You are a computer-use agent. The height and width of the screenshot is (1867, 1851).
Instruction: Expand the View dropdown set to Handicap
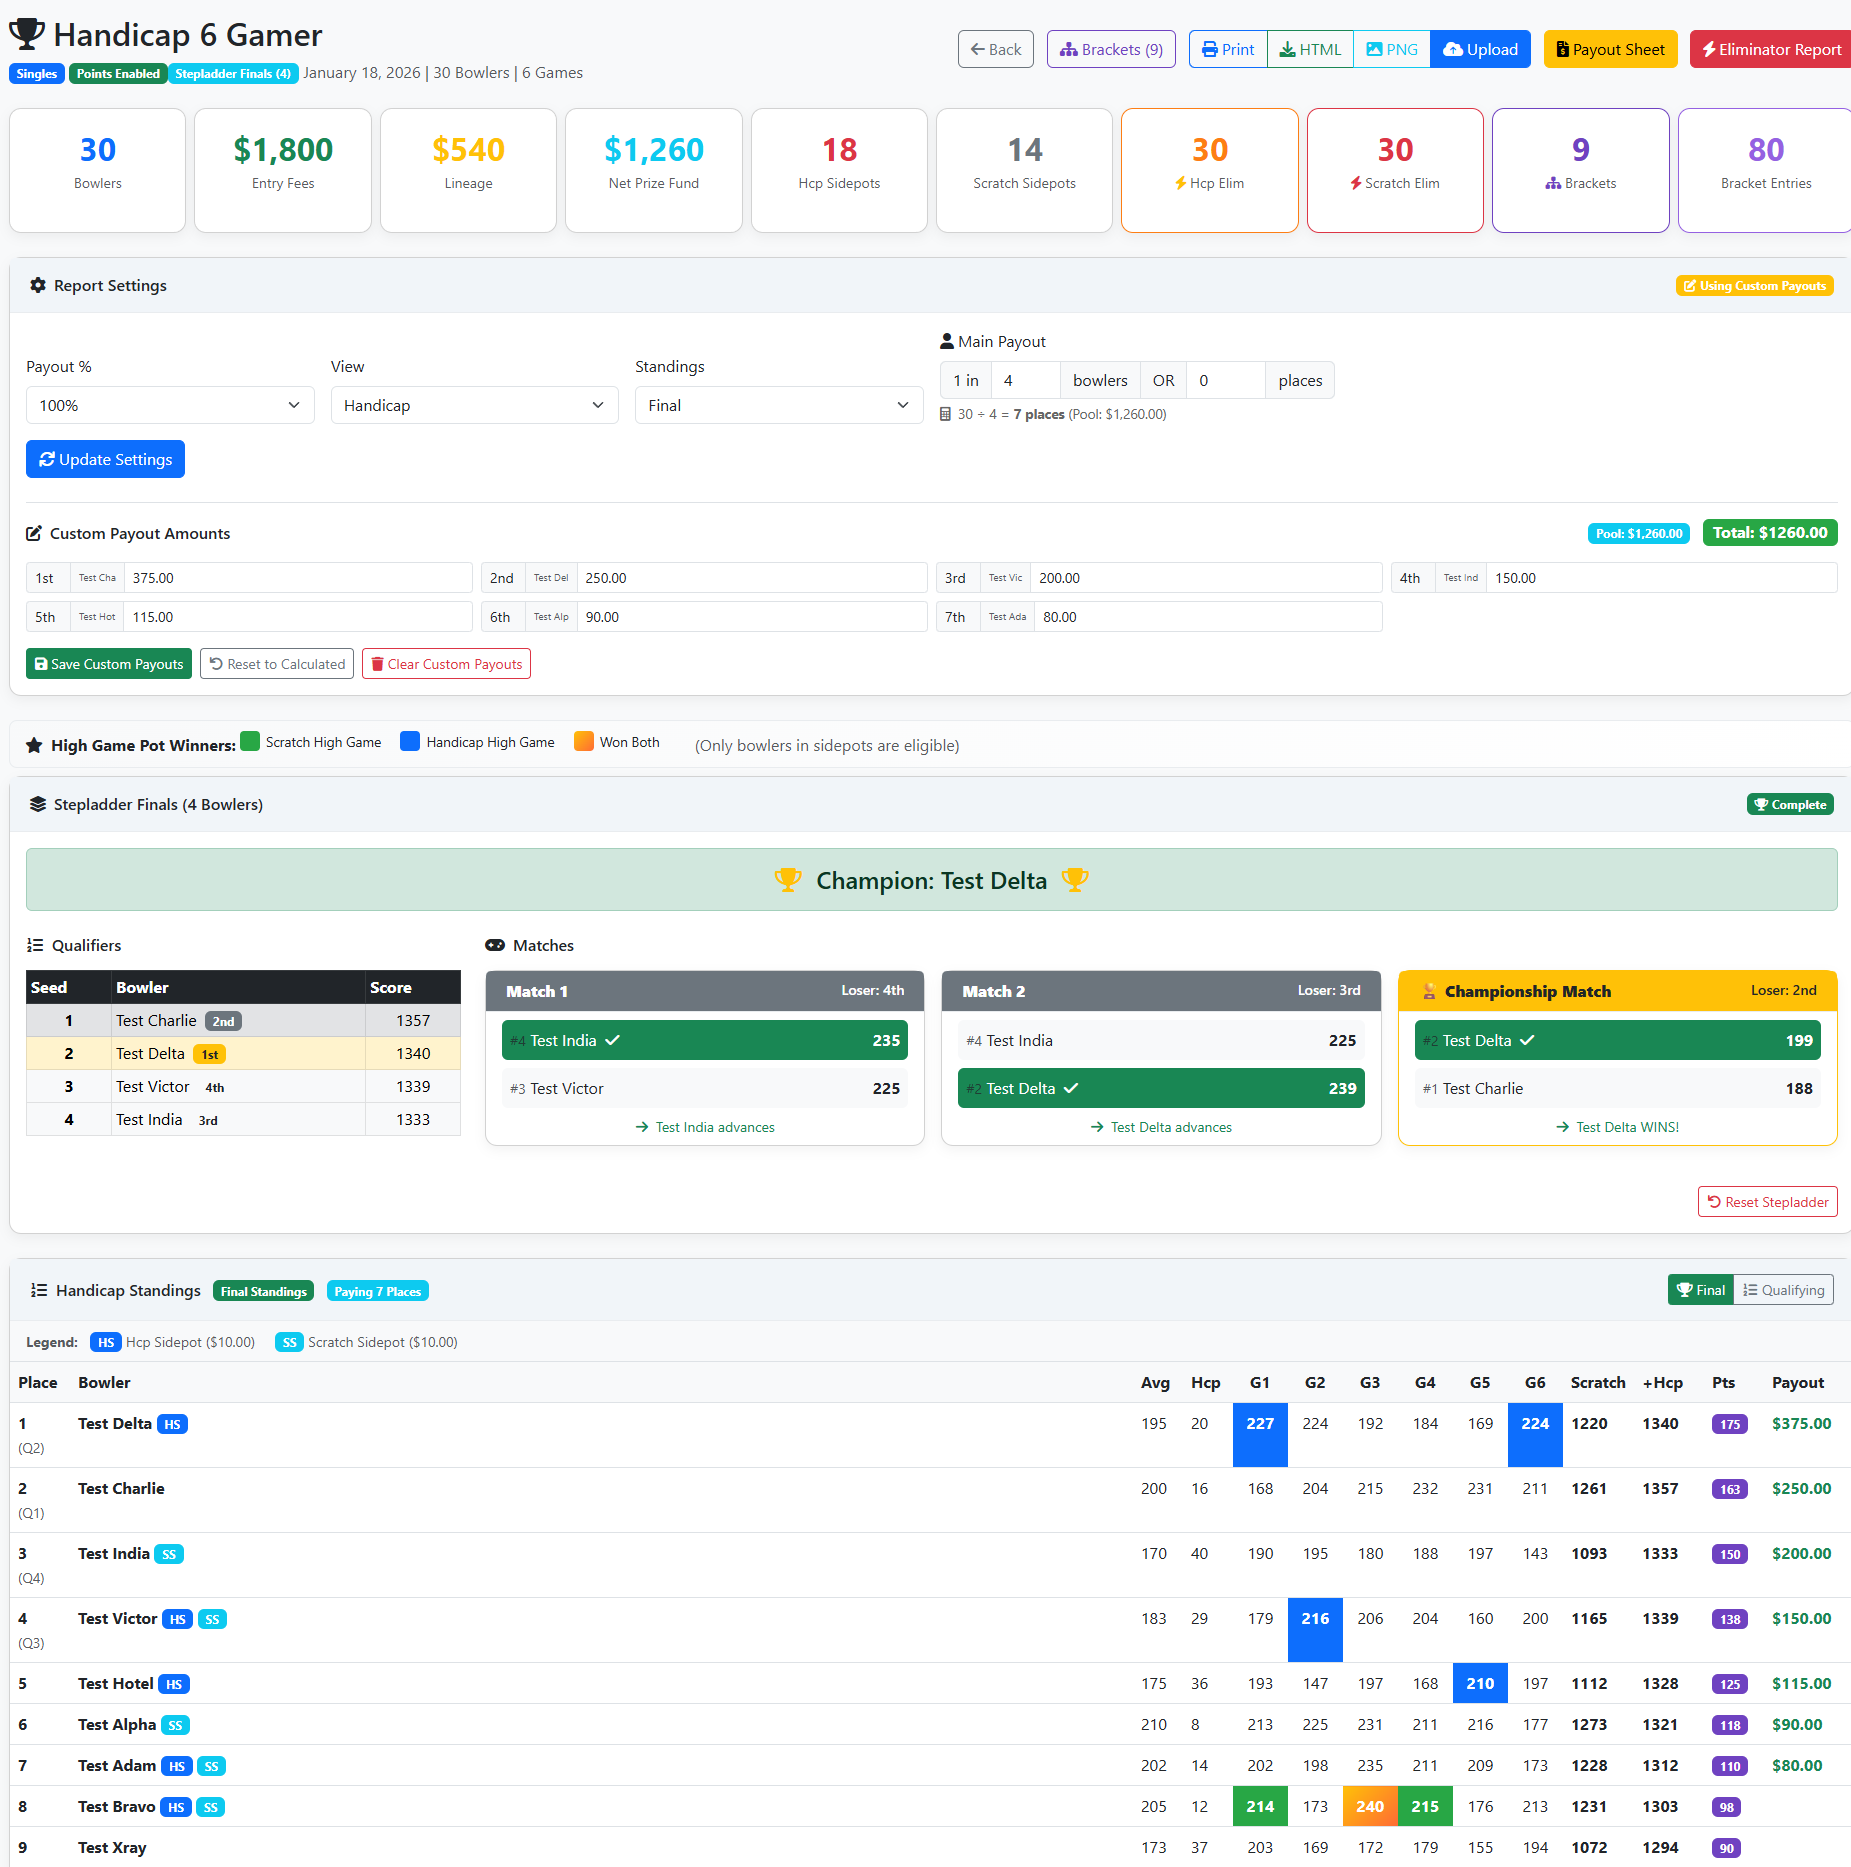point(474,405)
